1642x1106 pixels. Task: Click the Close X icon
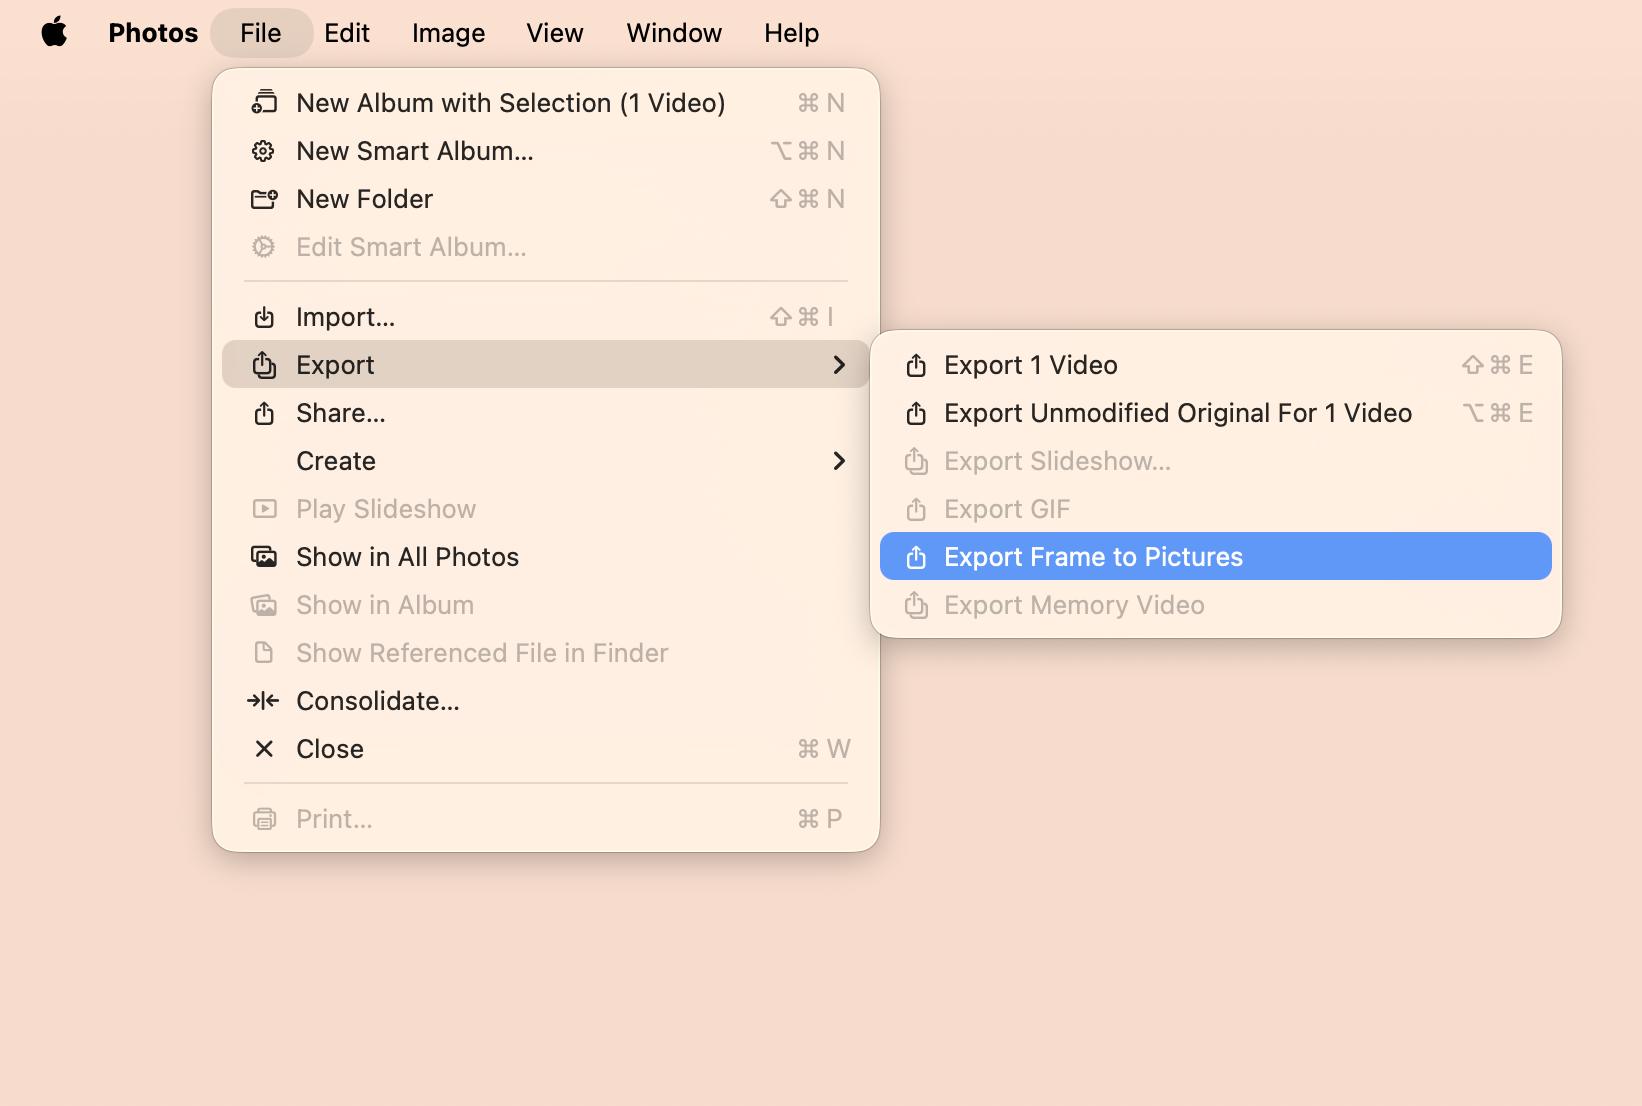264,749
